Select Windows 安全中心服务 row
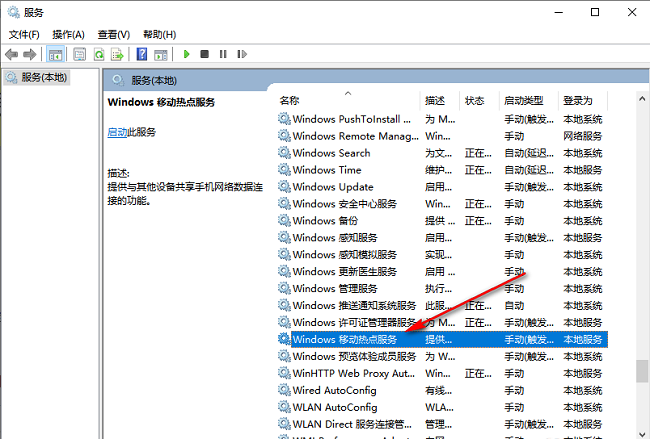The width and height of the screenshot is (650, 439). pos(442,204)
